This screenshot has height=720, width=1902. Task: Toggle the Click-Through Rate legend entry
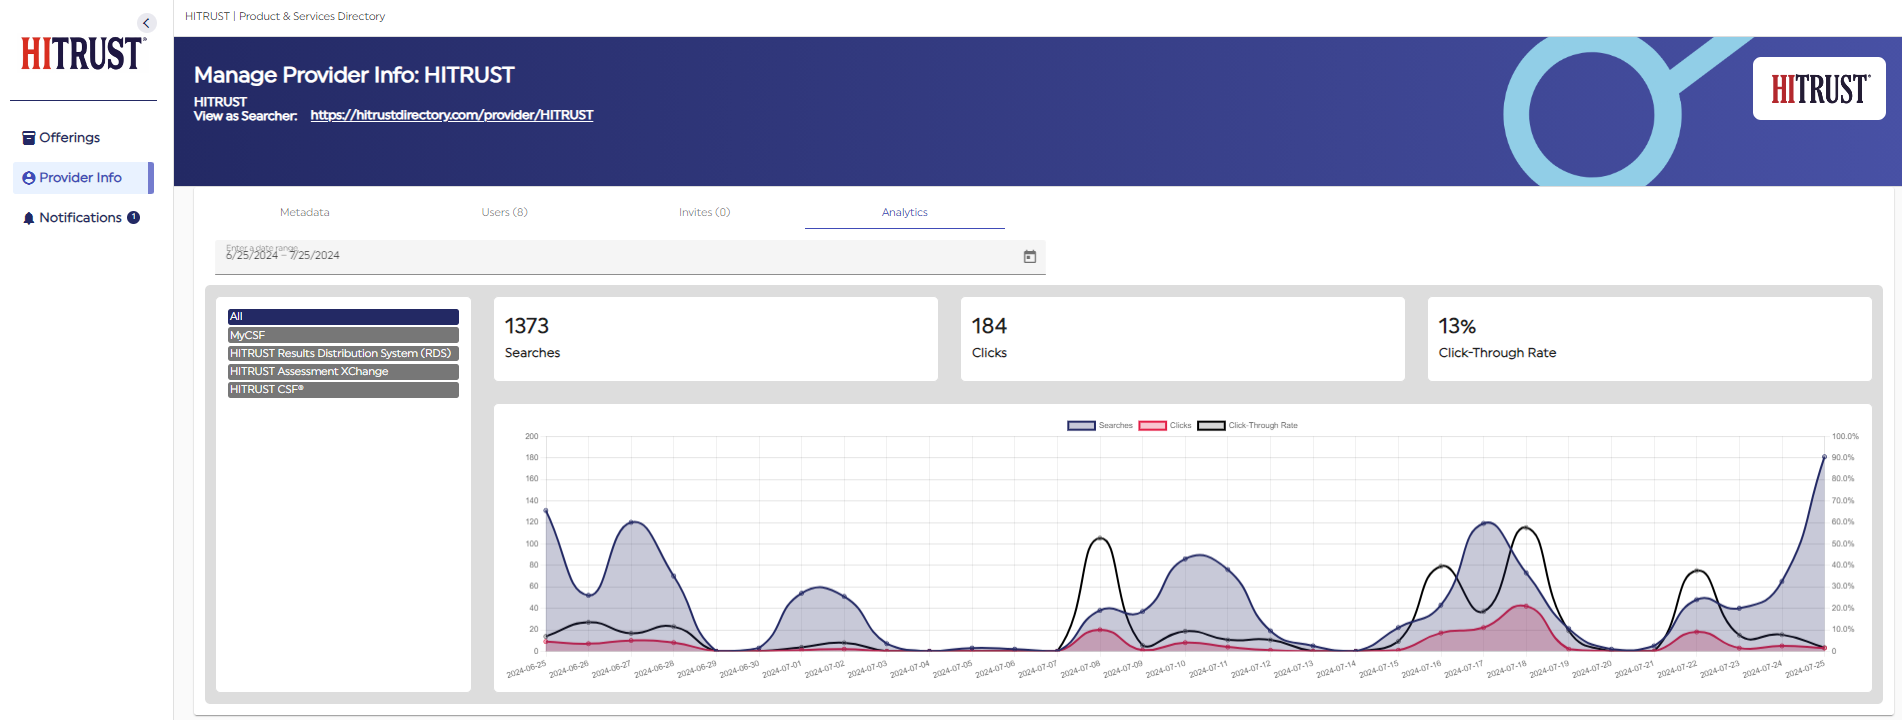click(1248, 426)
